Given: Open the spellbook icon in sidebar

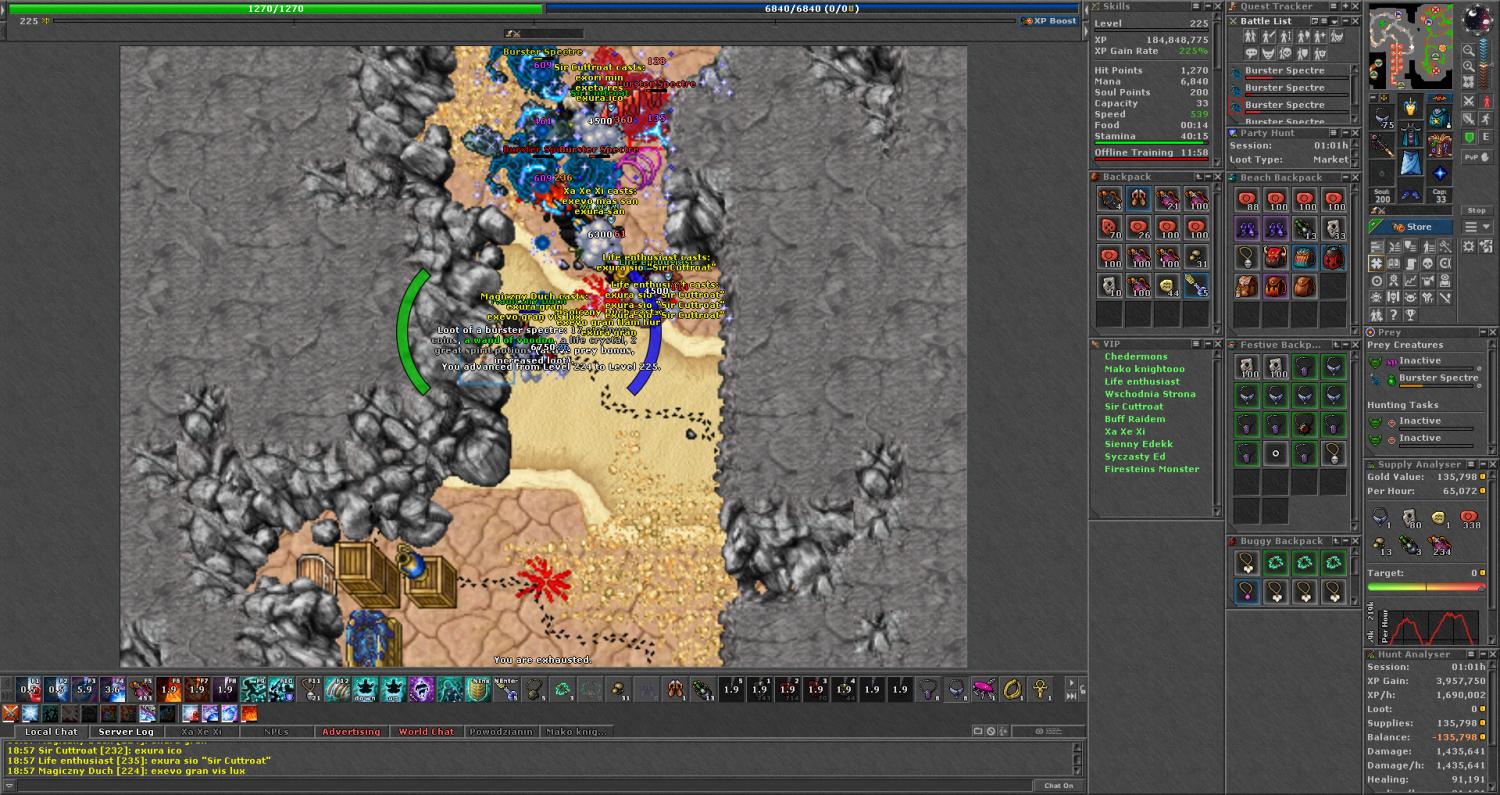Looking at the screenshot, I should point(1393,263).
